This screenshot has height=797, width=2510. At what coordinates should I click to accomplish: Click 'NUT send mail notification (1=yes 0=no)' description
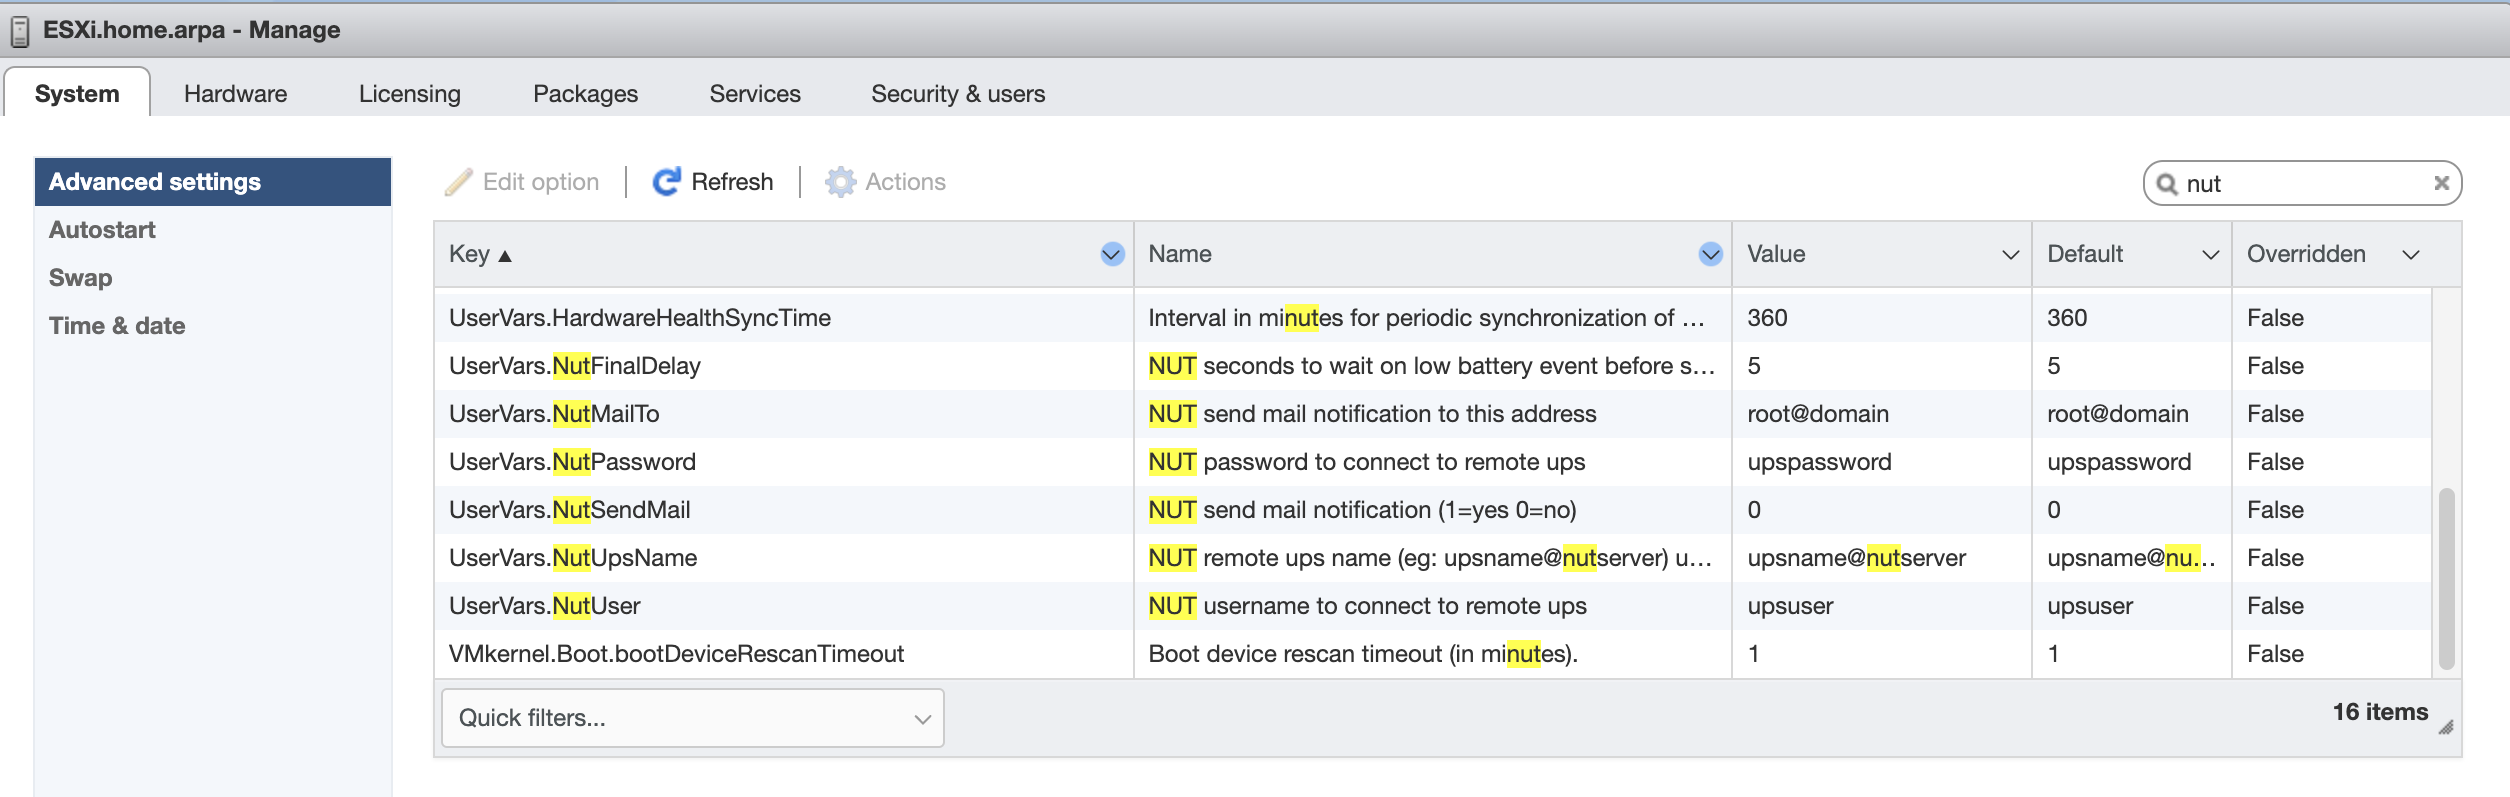point(1362,510)
